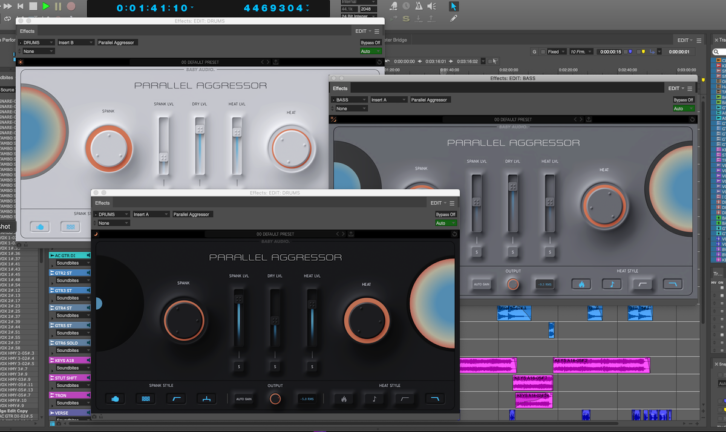Select the third Spank Style curve in the dark plugin
726x432 pixels.
pos(176,399)
